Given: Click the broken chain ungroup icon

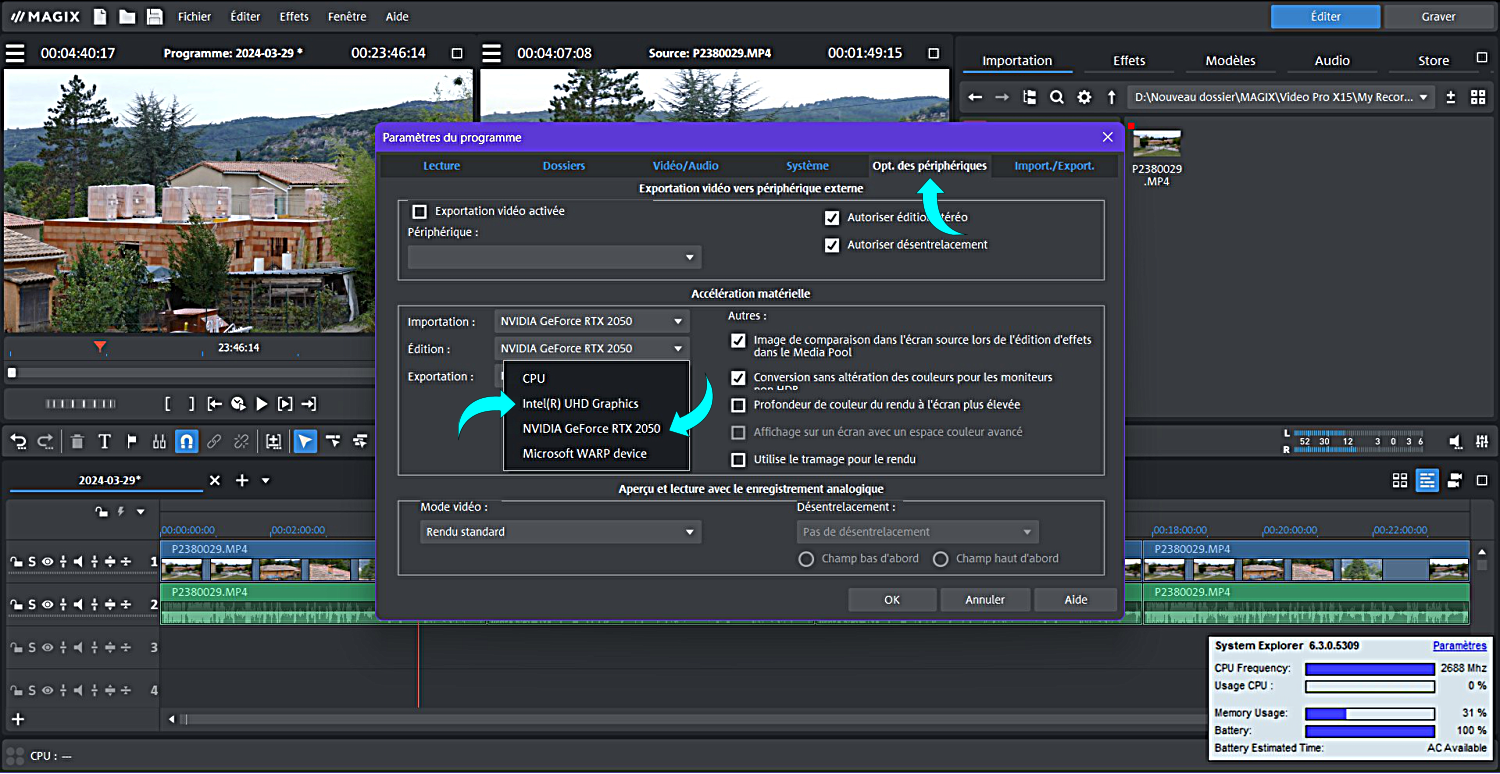Looking at the screenshot, I should coord(241,441).
